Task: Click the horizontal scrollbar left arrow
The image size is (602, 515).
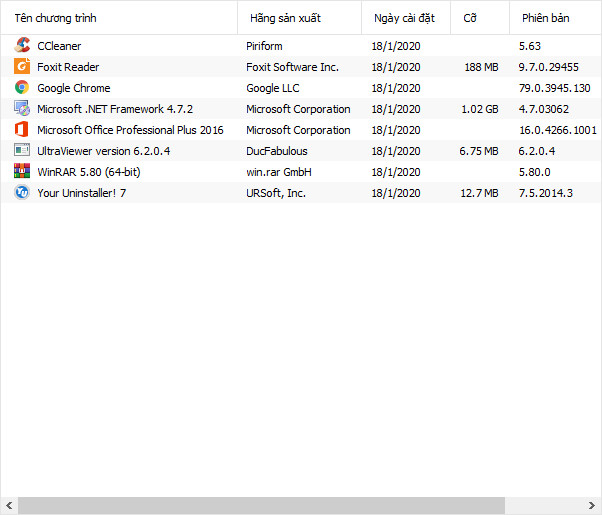Action: coord(9,505)
